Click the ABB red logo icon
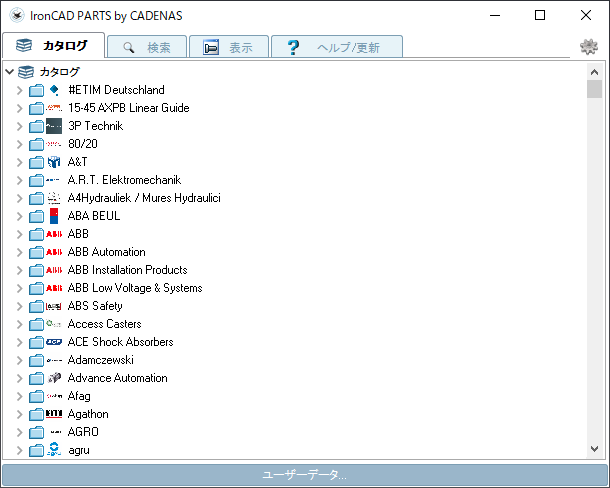The height and width of the screenshot is (488, 610). pyautogui.click(x=54, y=234)
